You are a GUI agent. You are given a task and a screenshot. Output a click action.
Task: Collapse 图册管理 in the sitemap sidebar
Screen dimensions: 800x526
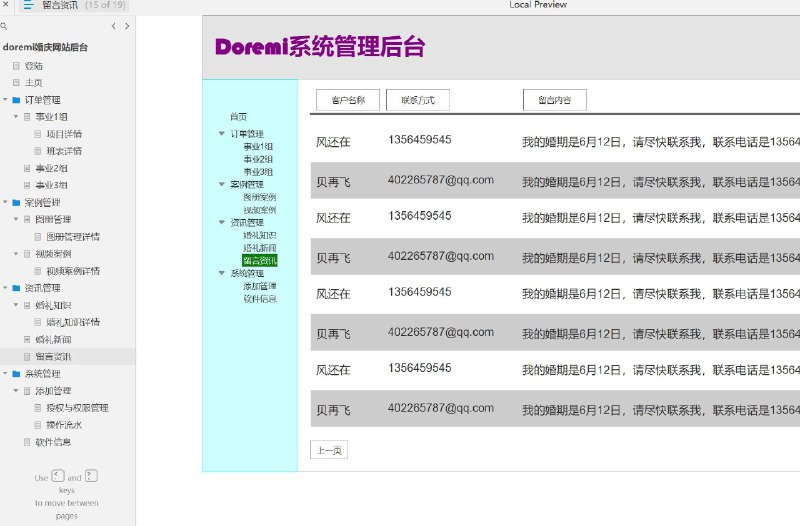click(16, 219)
